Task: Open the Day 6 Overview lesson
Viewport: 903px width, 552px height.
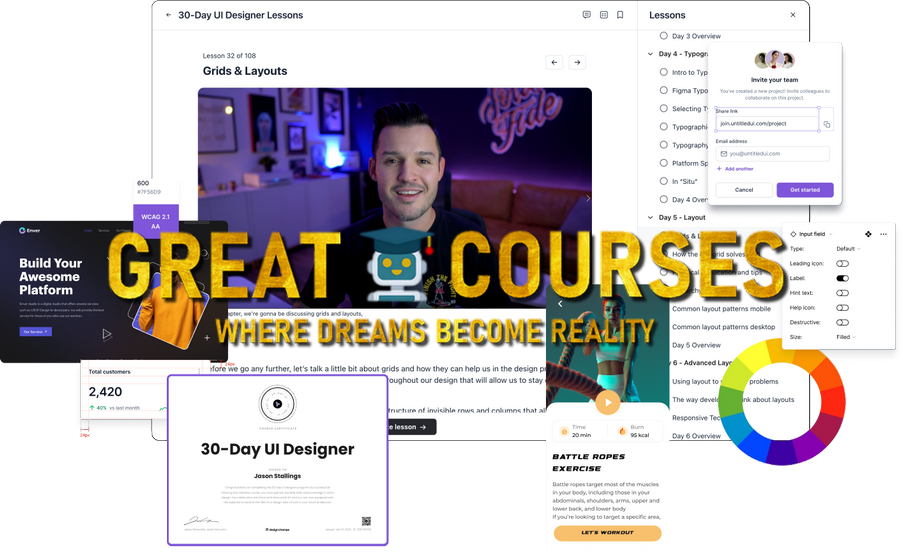Action: click(696, 436)
